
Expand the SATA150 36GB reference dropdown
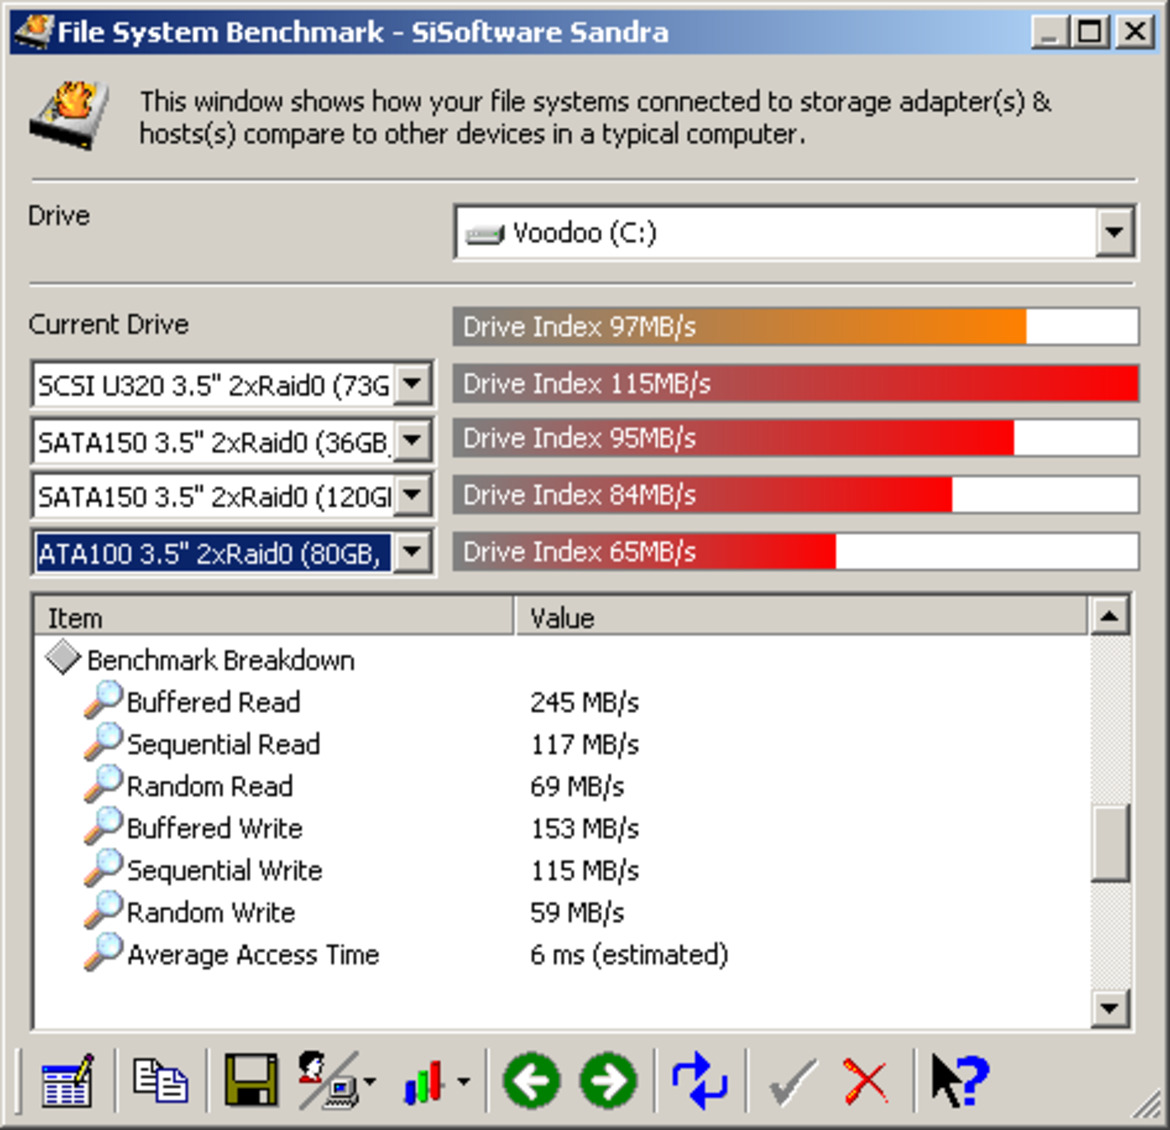[413, 440]
